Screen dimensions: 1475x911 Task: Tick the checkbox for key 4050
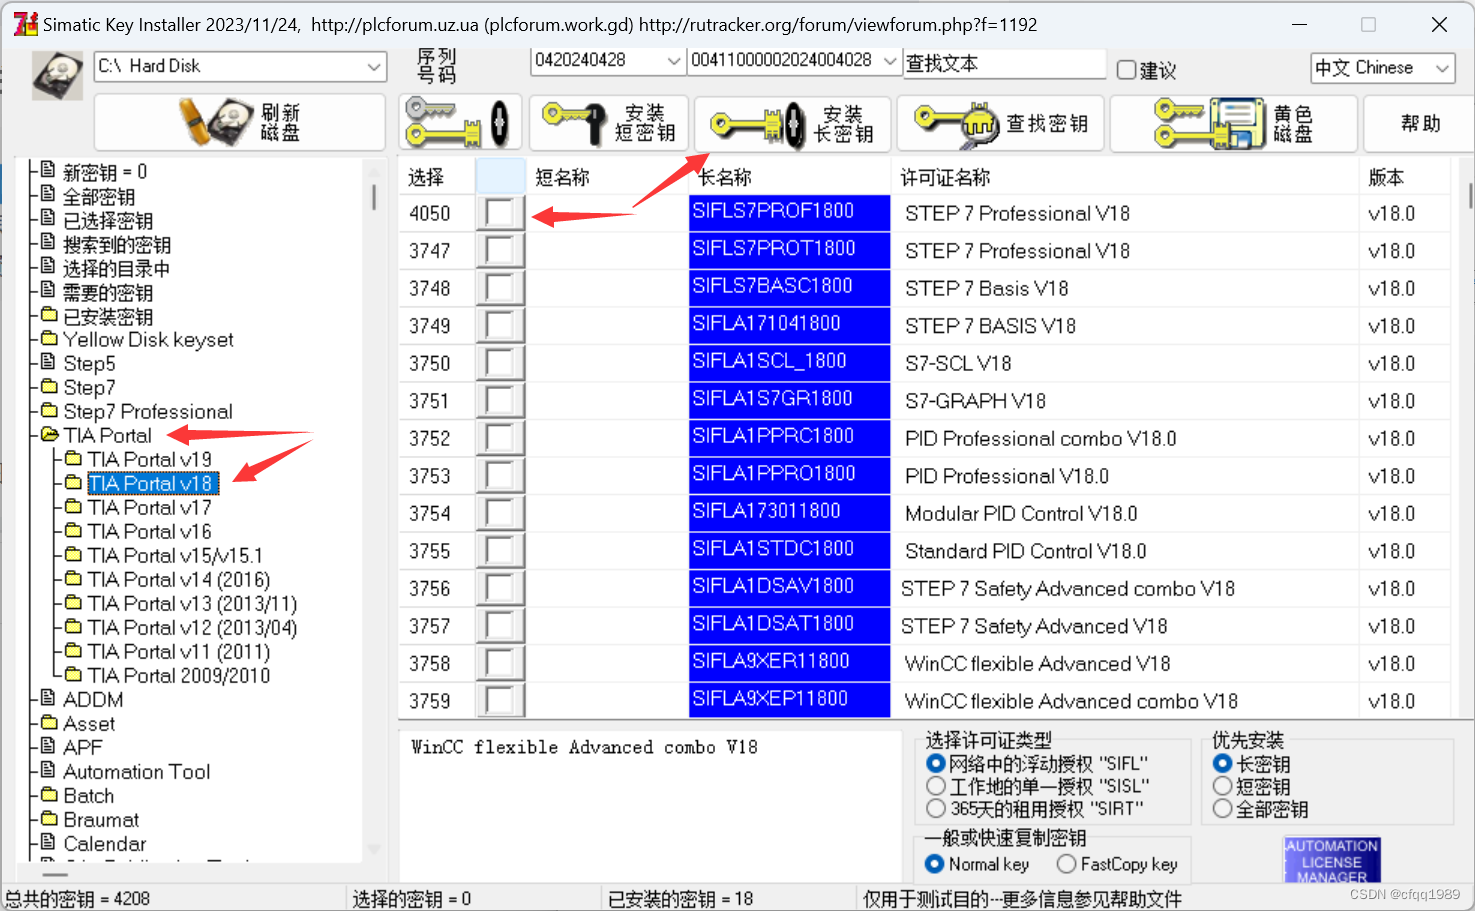[500, 213]
